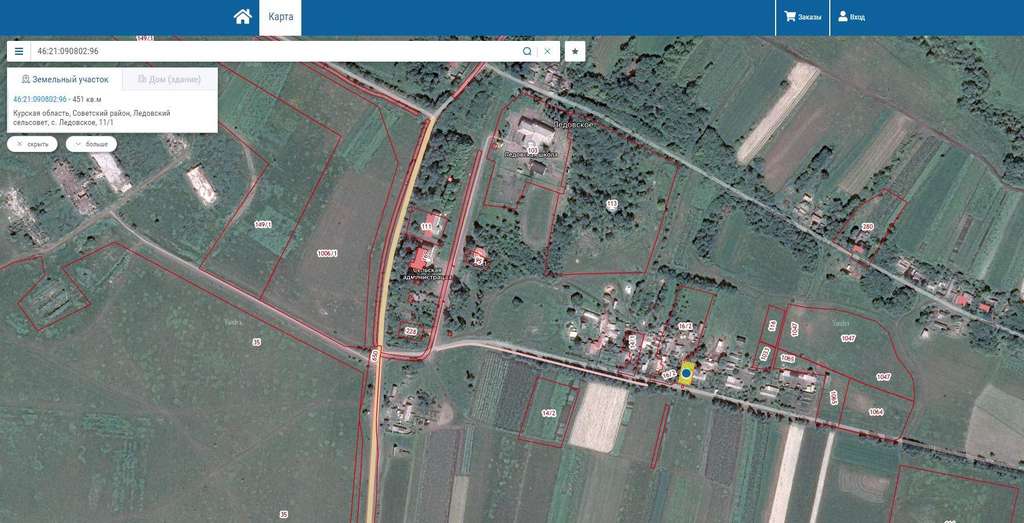Screen dimensions: 1024x523
Task: Click parcel 1006/1 on the map
Action: tap(327, 254)
